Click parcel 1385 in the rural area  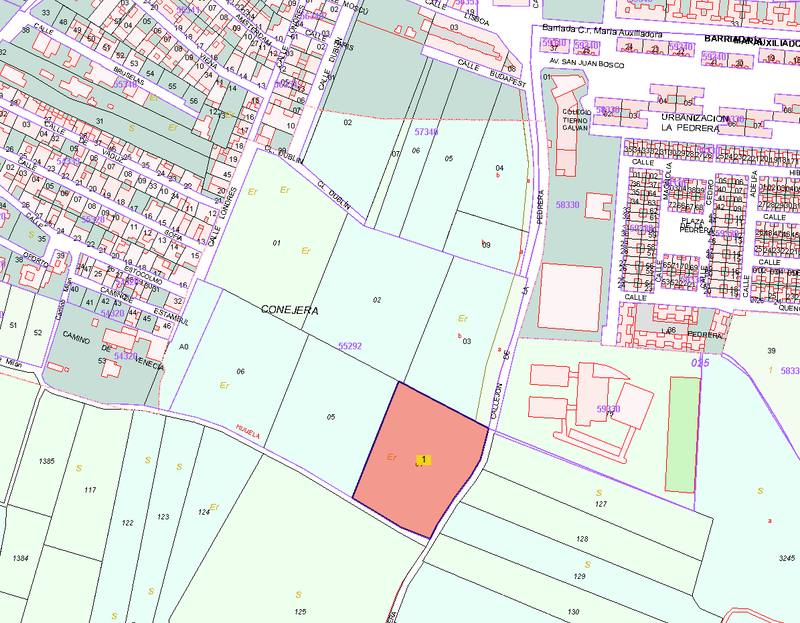point(46,461)
